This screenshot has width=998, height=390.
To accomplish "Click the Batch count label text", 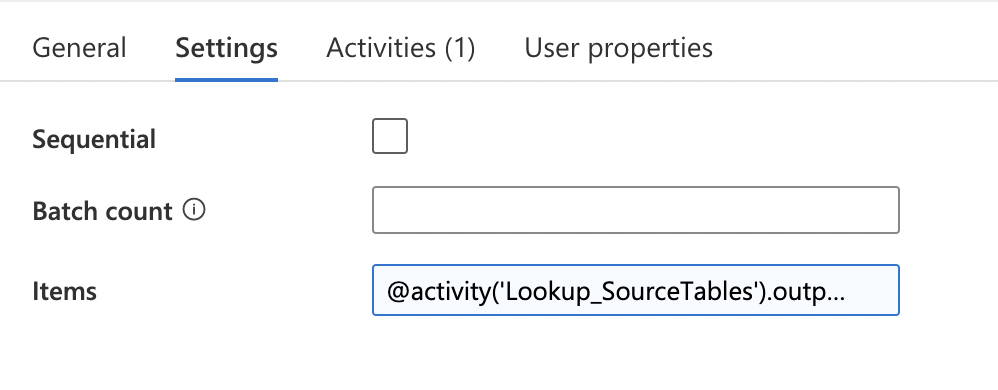I will coord(102,211).
